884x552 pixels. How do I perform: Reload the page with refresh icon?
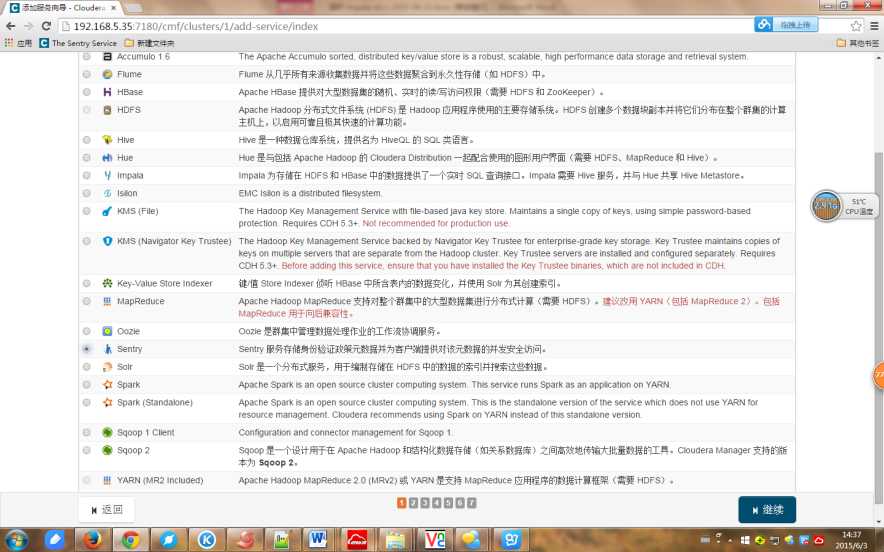coord(46,26)
